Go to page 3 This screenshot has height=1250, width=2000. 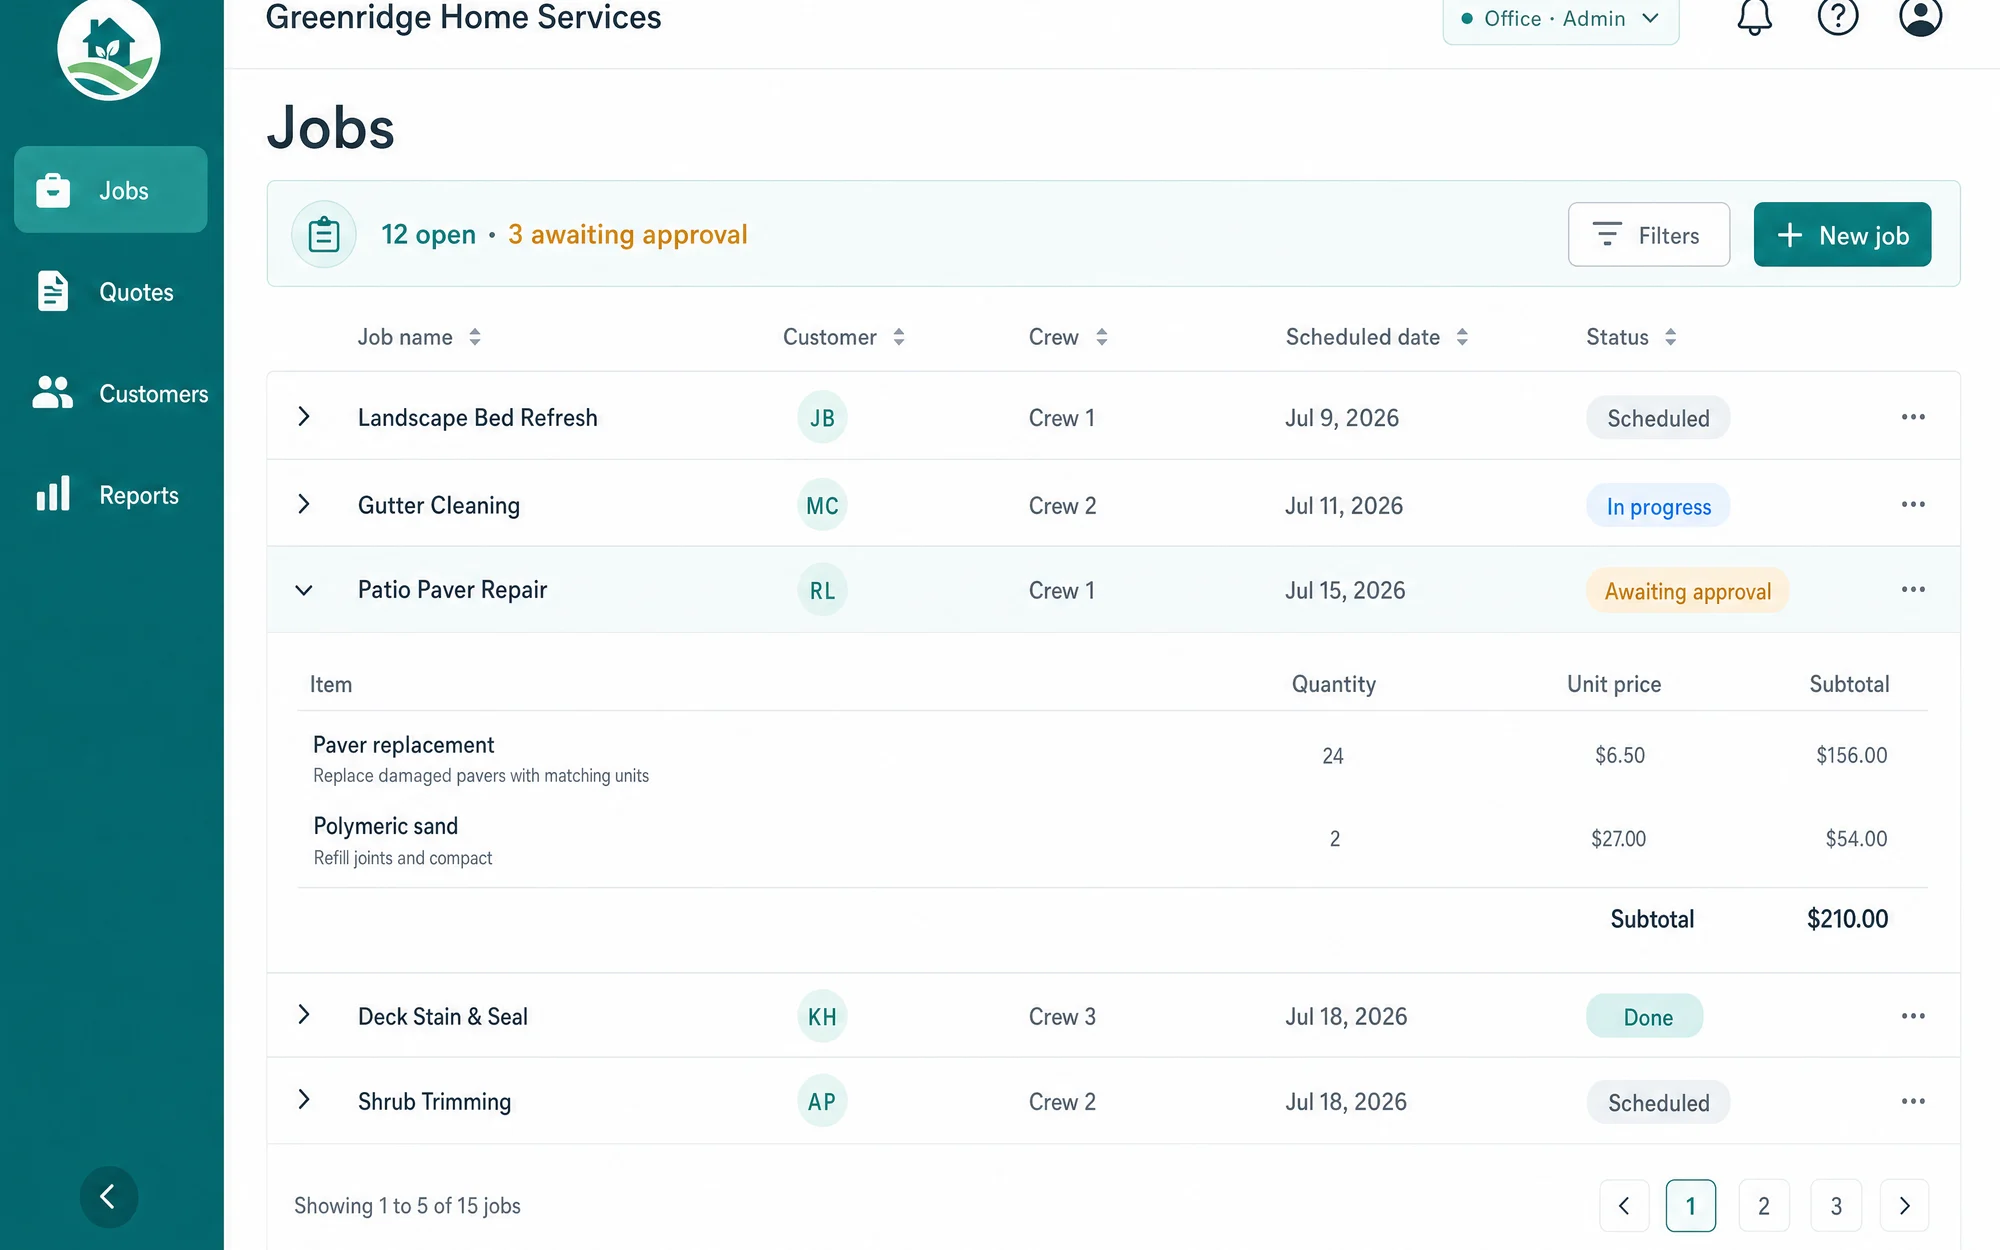point(1836,1206)
